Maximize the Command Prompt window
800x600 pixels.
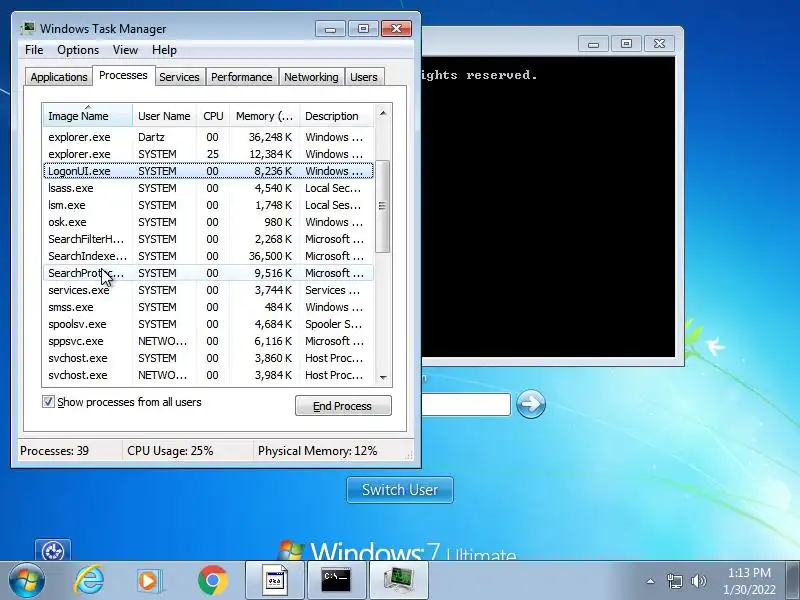[626, 44]
